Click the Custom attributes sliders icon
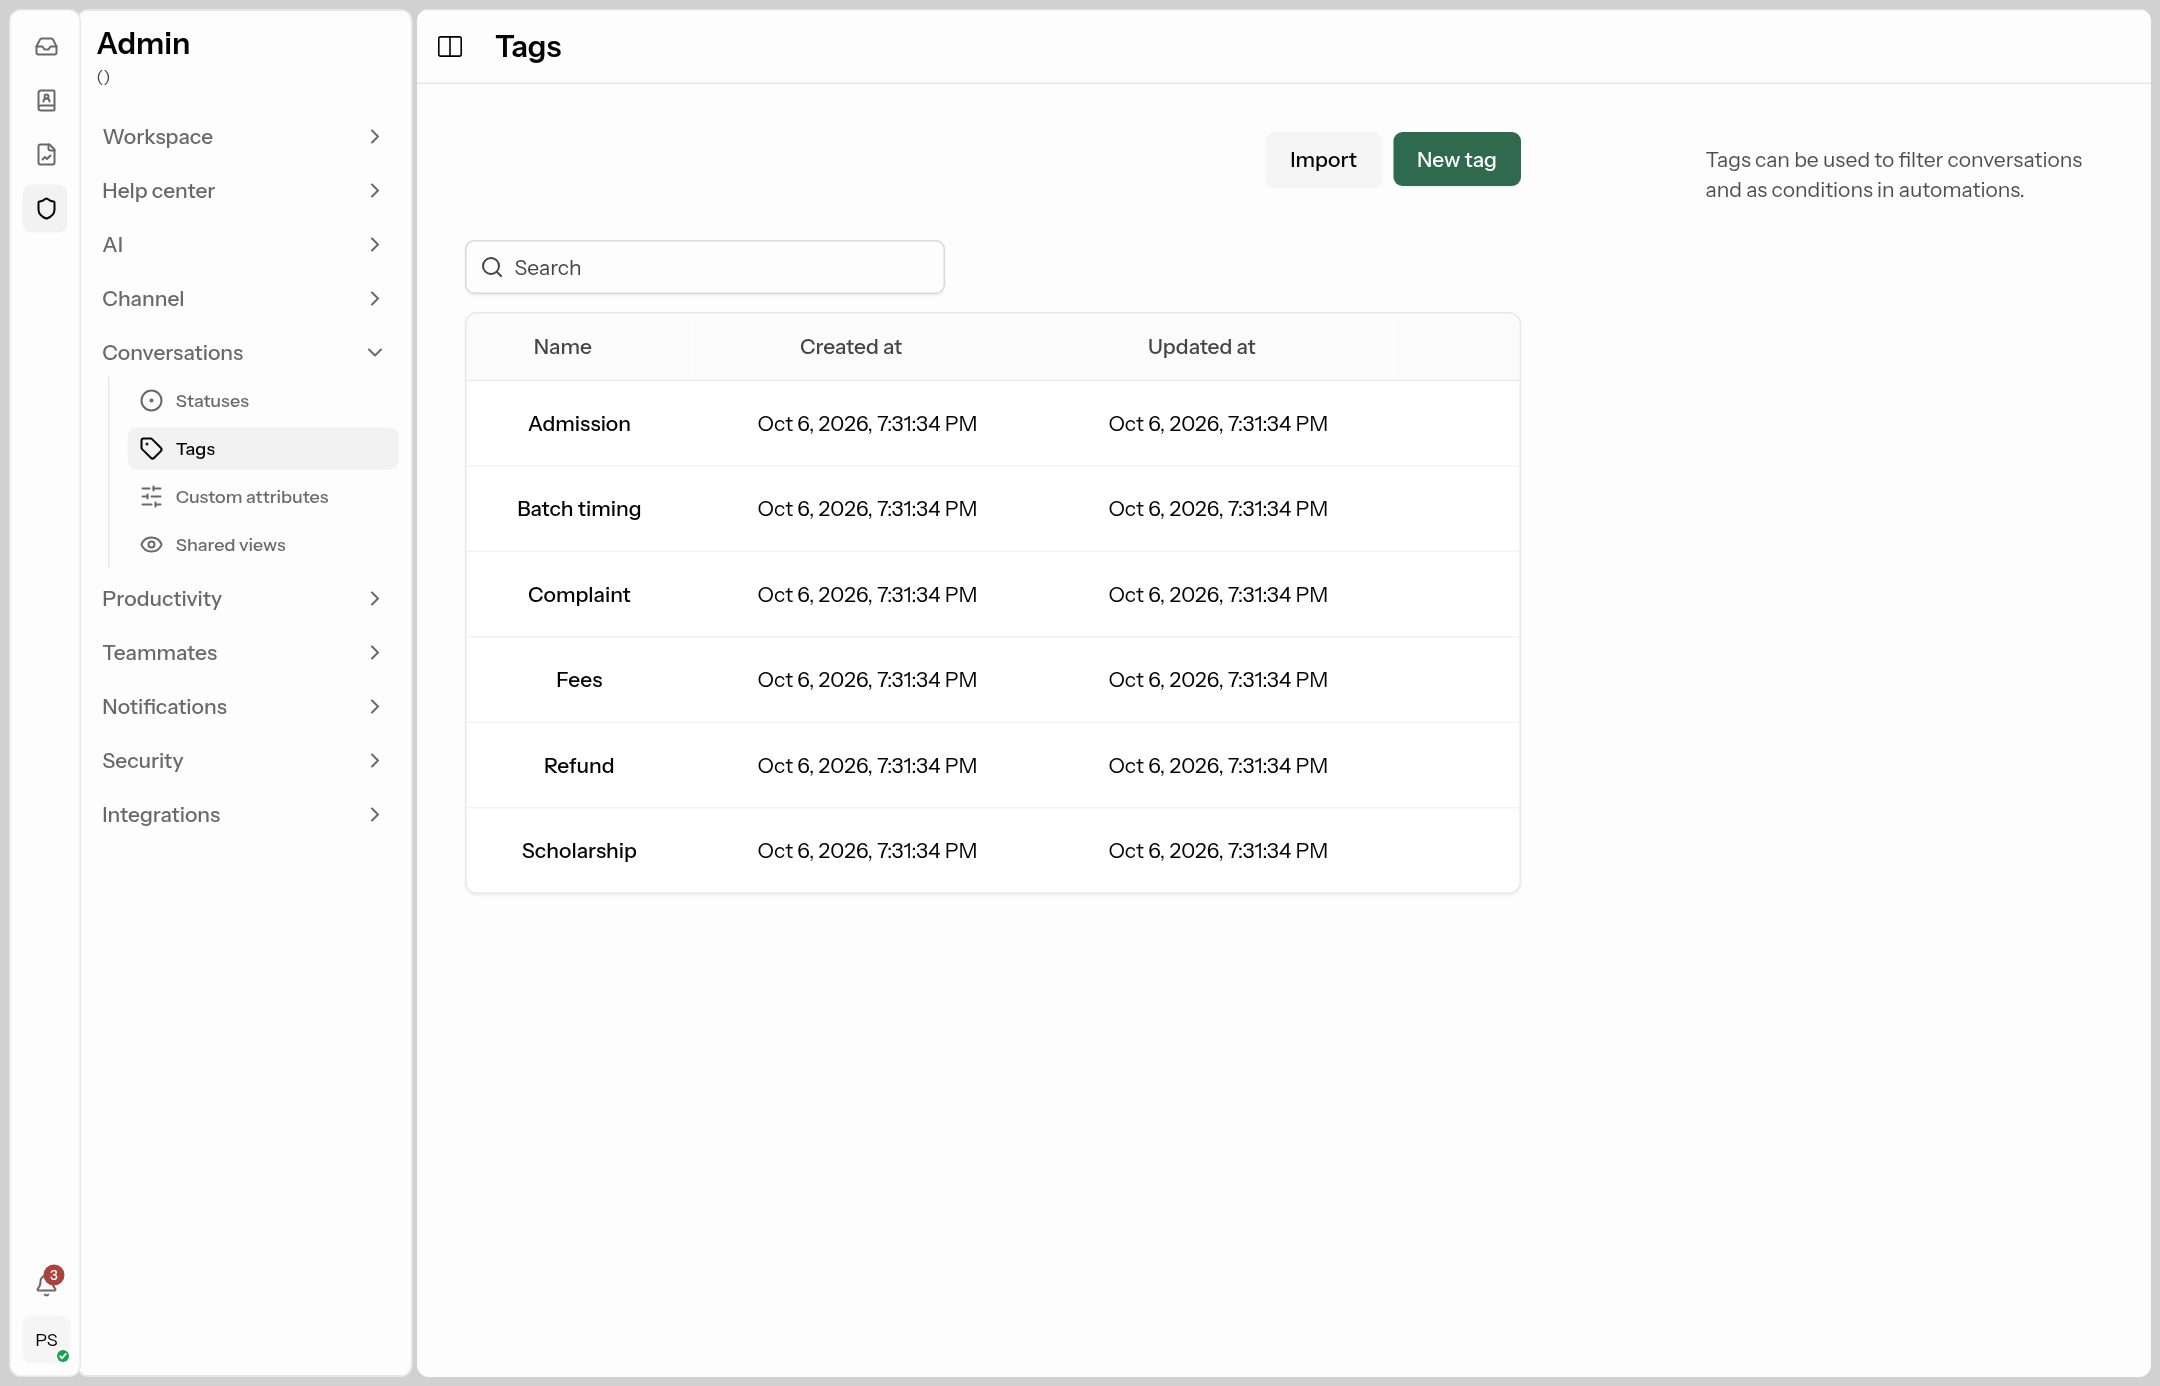 pos(151,497)
